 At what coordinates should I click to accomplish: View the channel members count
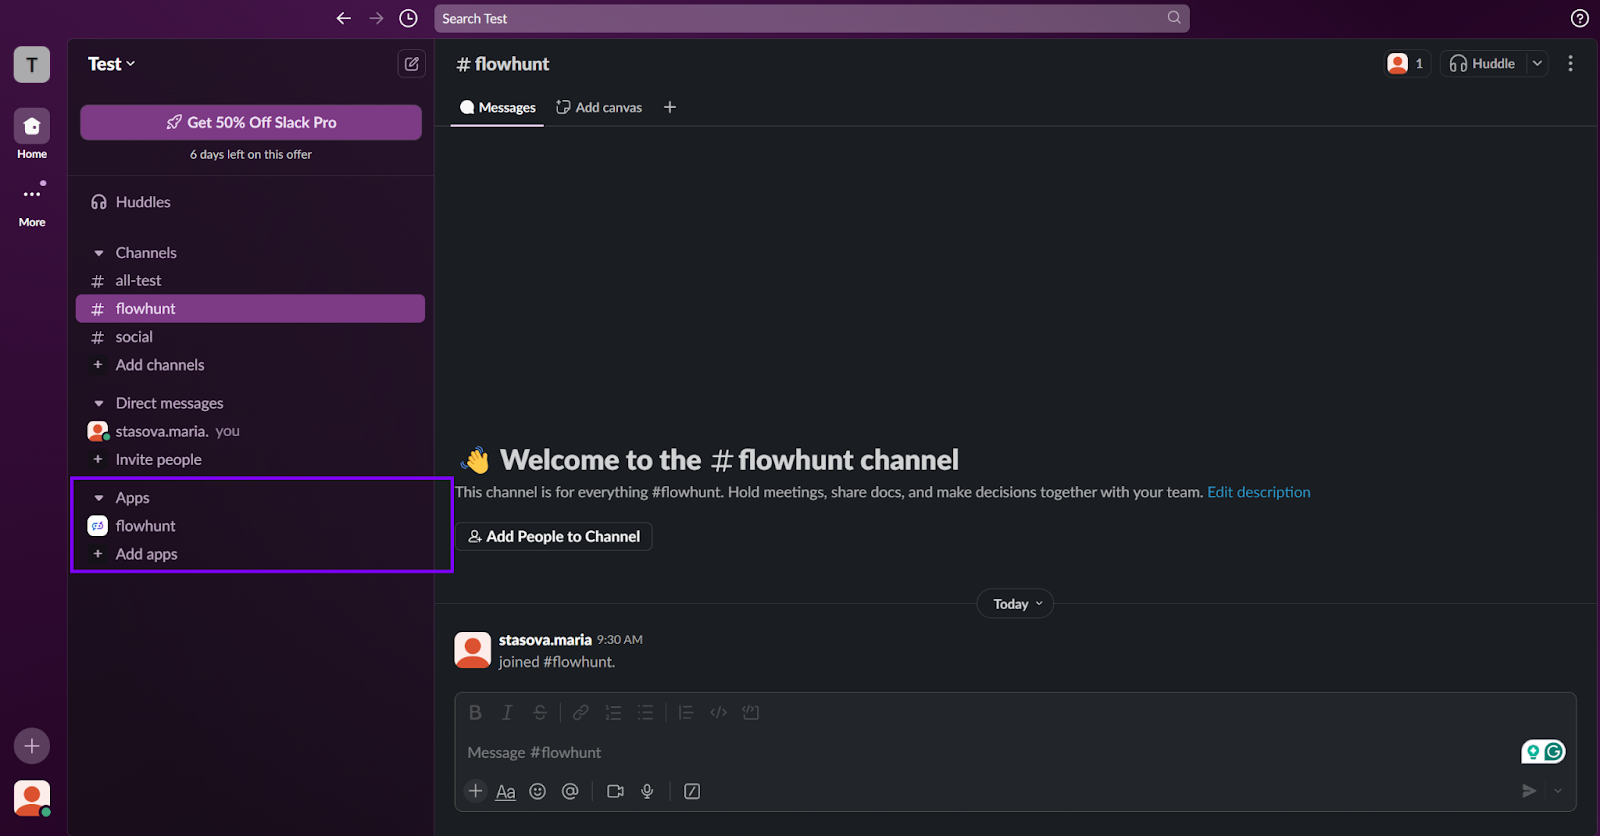(1406, 63)
